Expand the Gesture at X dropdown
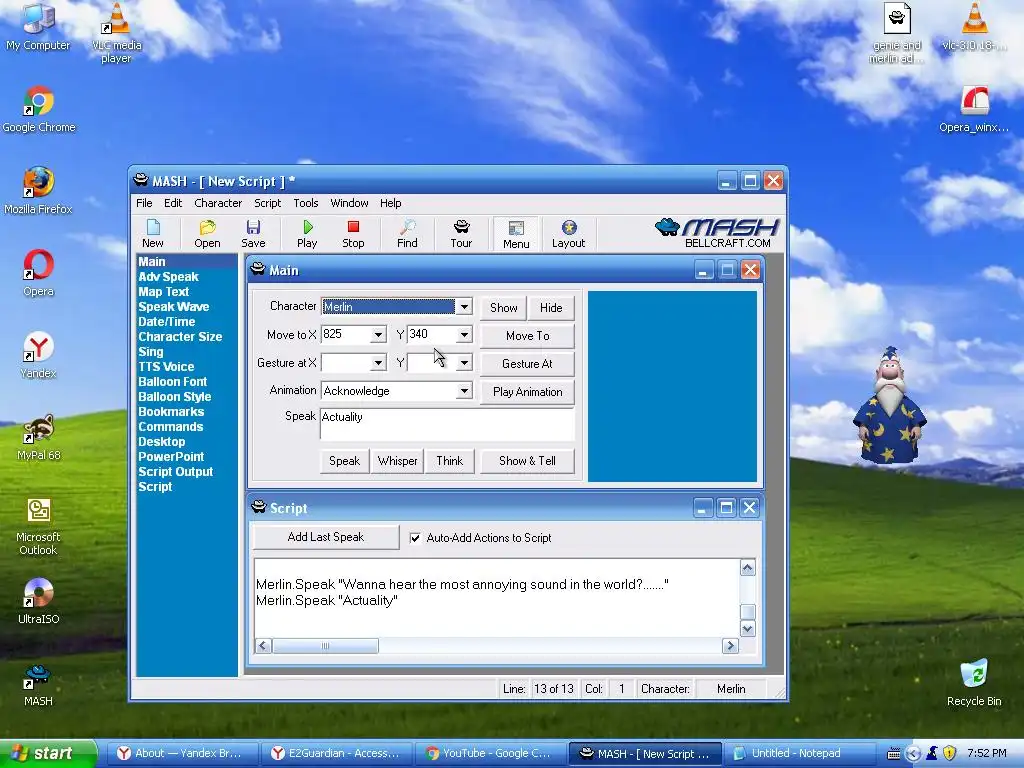Screen dimensions: 1024x768 point(377,362)
